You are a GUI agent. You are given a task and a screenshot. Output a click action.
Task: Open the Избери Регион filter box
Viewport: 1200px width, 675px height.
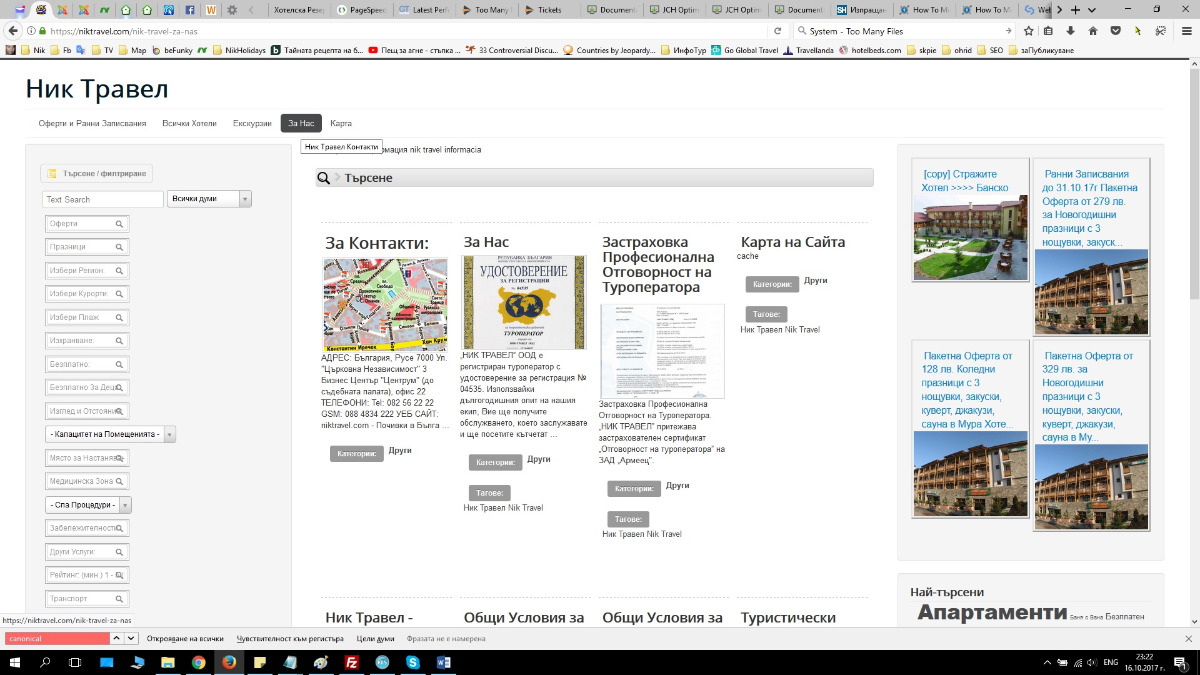pyautogui.click(x=87, y=270)
